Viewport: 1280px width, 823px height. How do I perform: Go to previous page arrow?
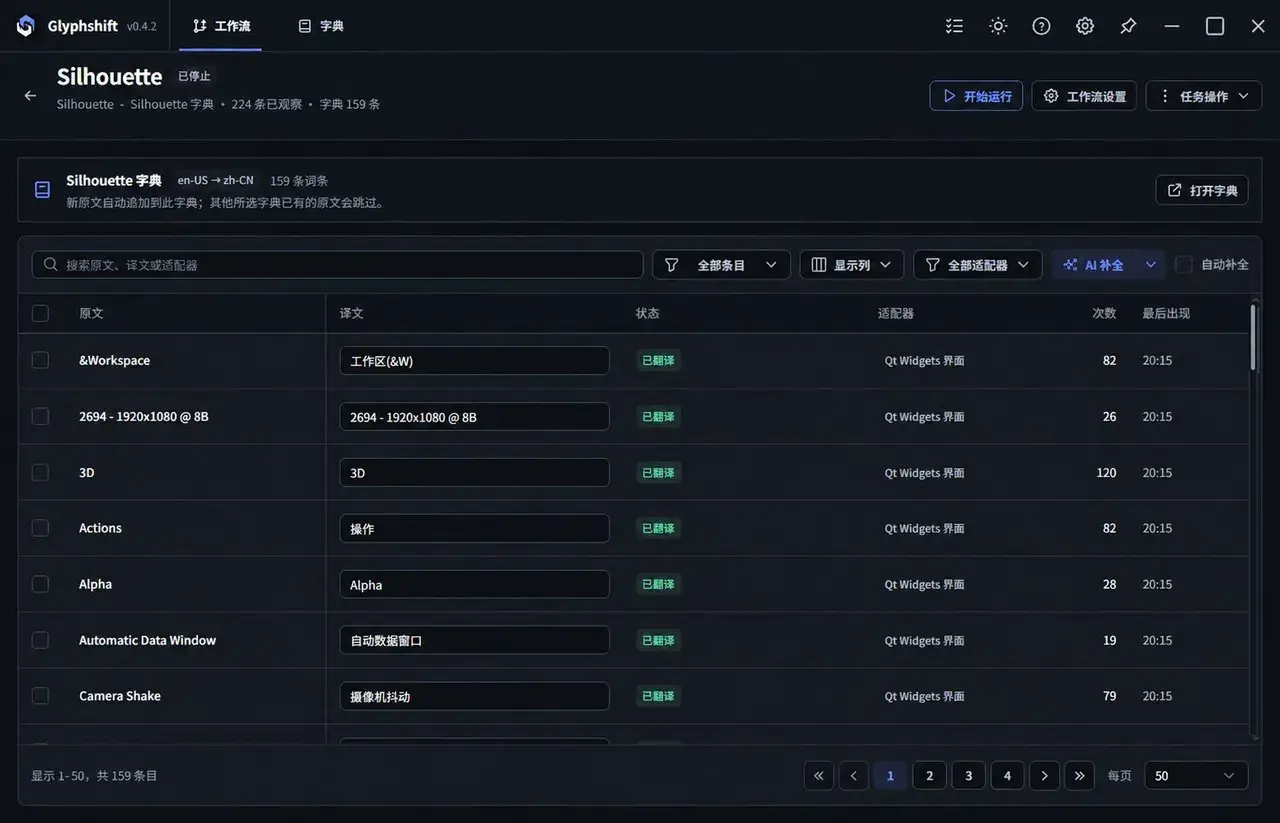(854, 776)
